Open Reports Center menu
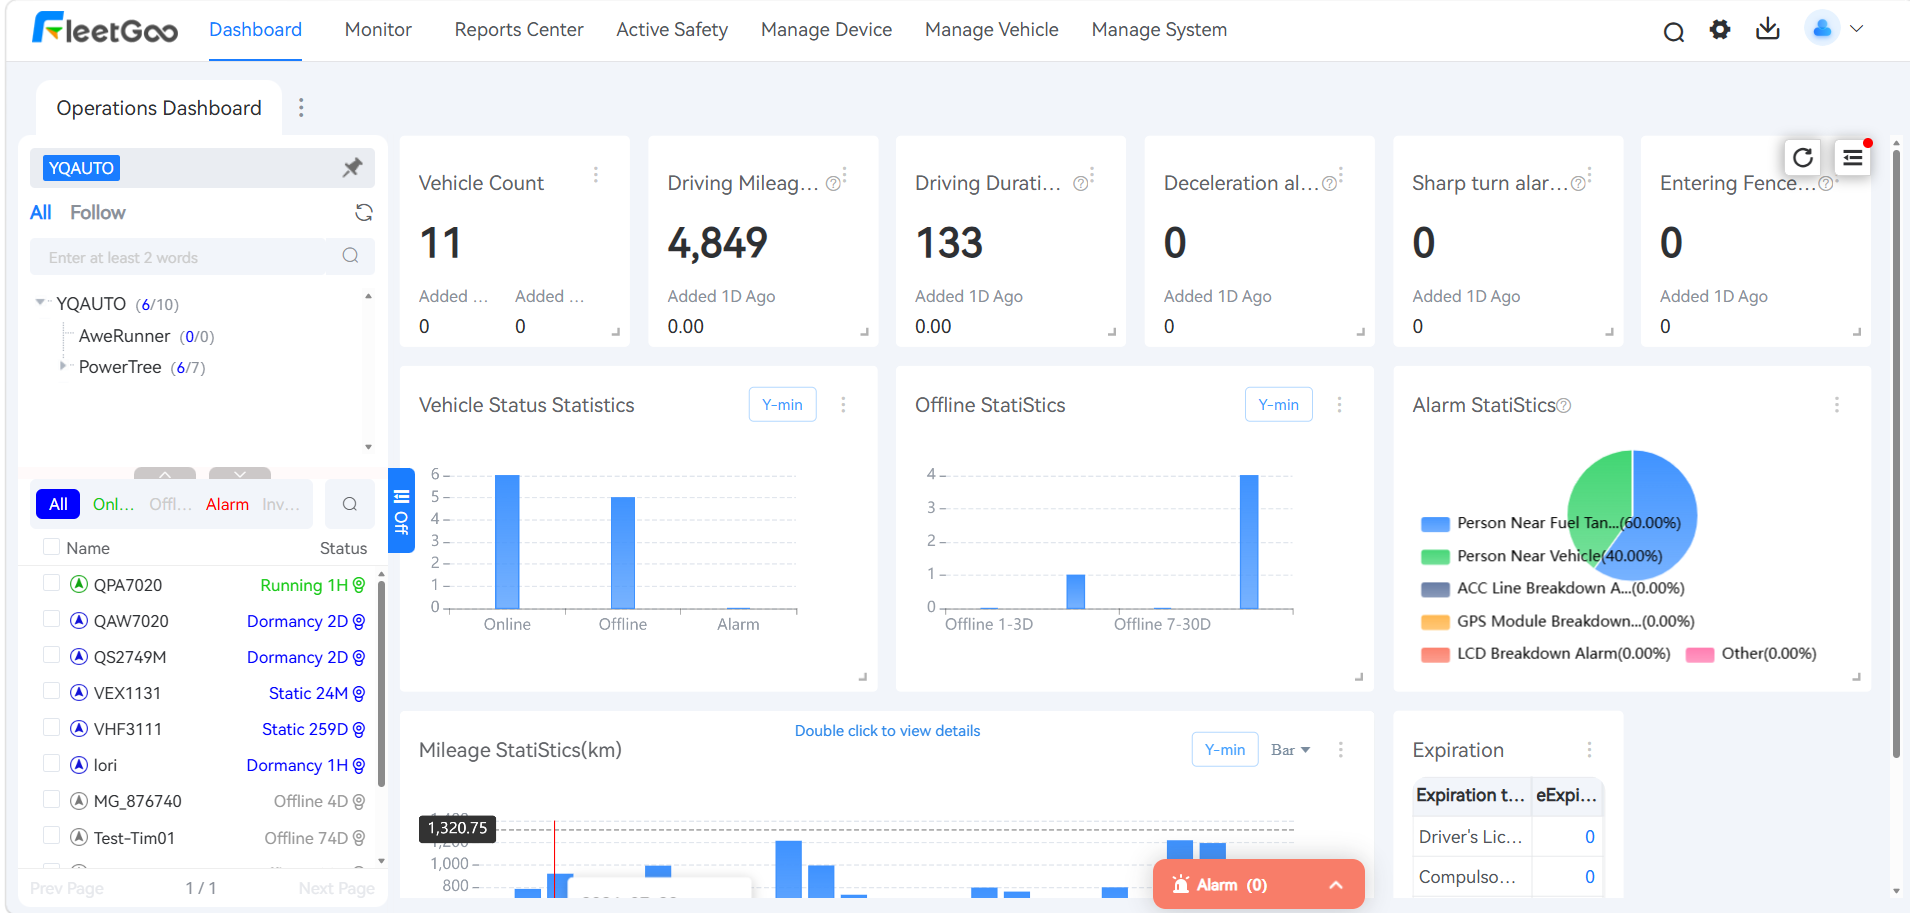The image size is (1910, 913). point(519,30)
